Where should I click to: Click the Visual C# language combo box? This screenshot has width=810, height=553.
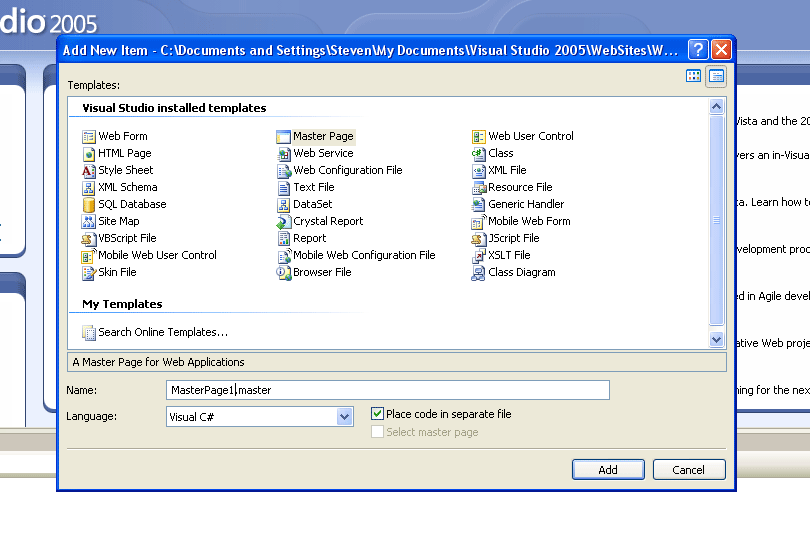point(260,417)
